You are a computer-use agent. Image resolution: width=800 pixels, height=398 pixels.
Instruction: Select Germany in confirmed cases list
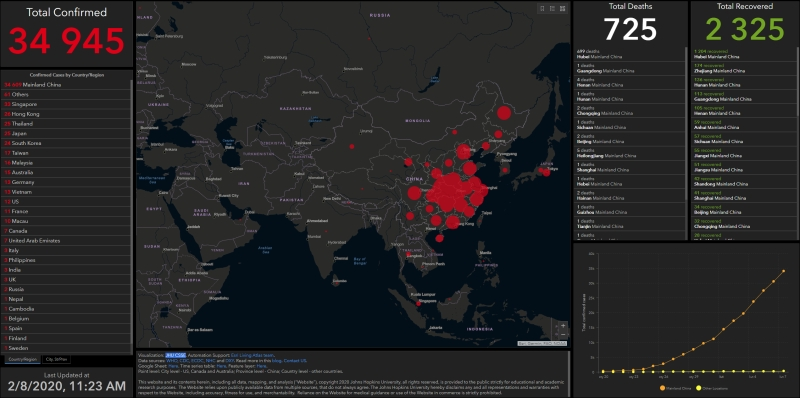66,182
